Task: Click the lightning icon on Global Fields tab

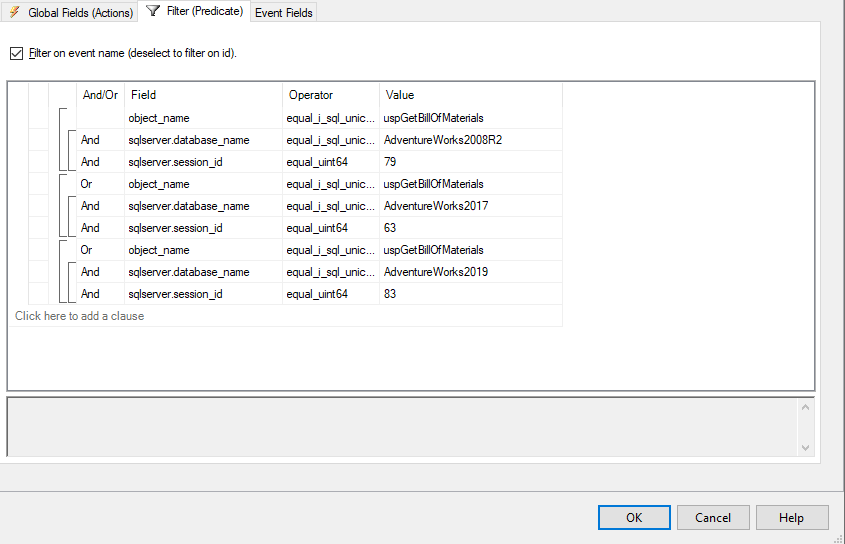Action: (15, 12)
